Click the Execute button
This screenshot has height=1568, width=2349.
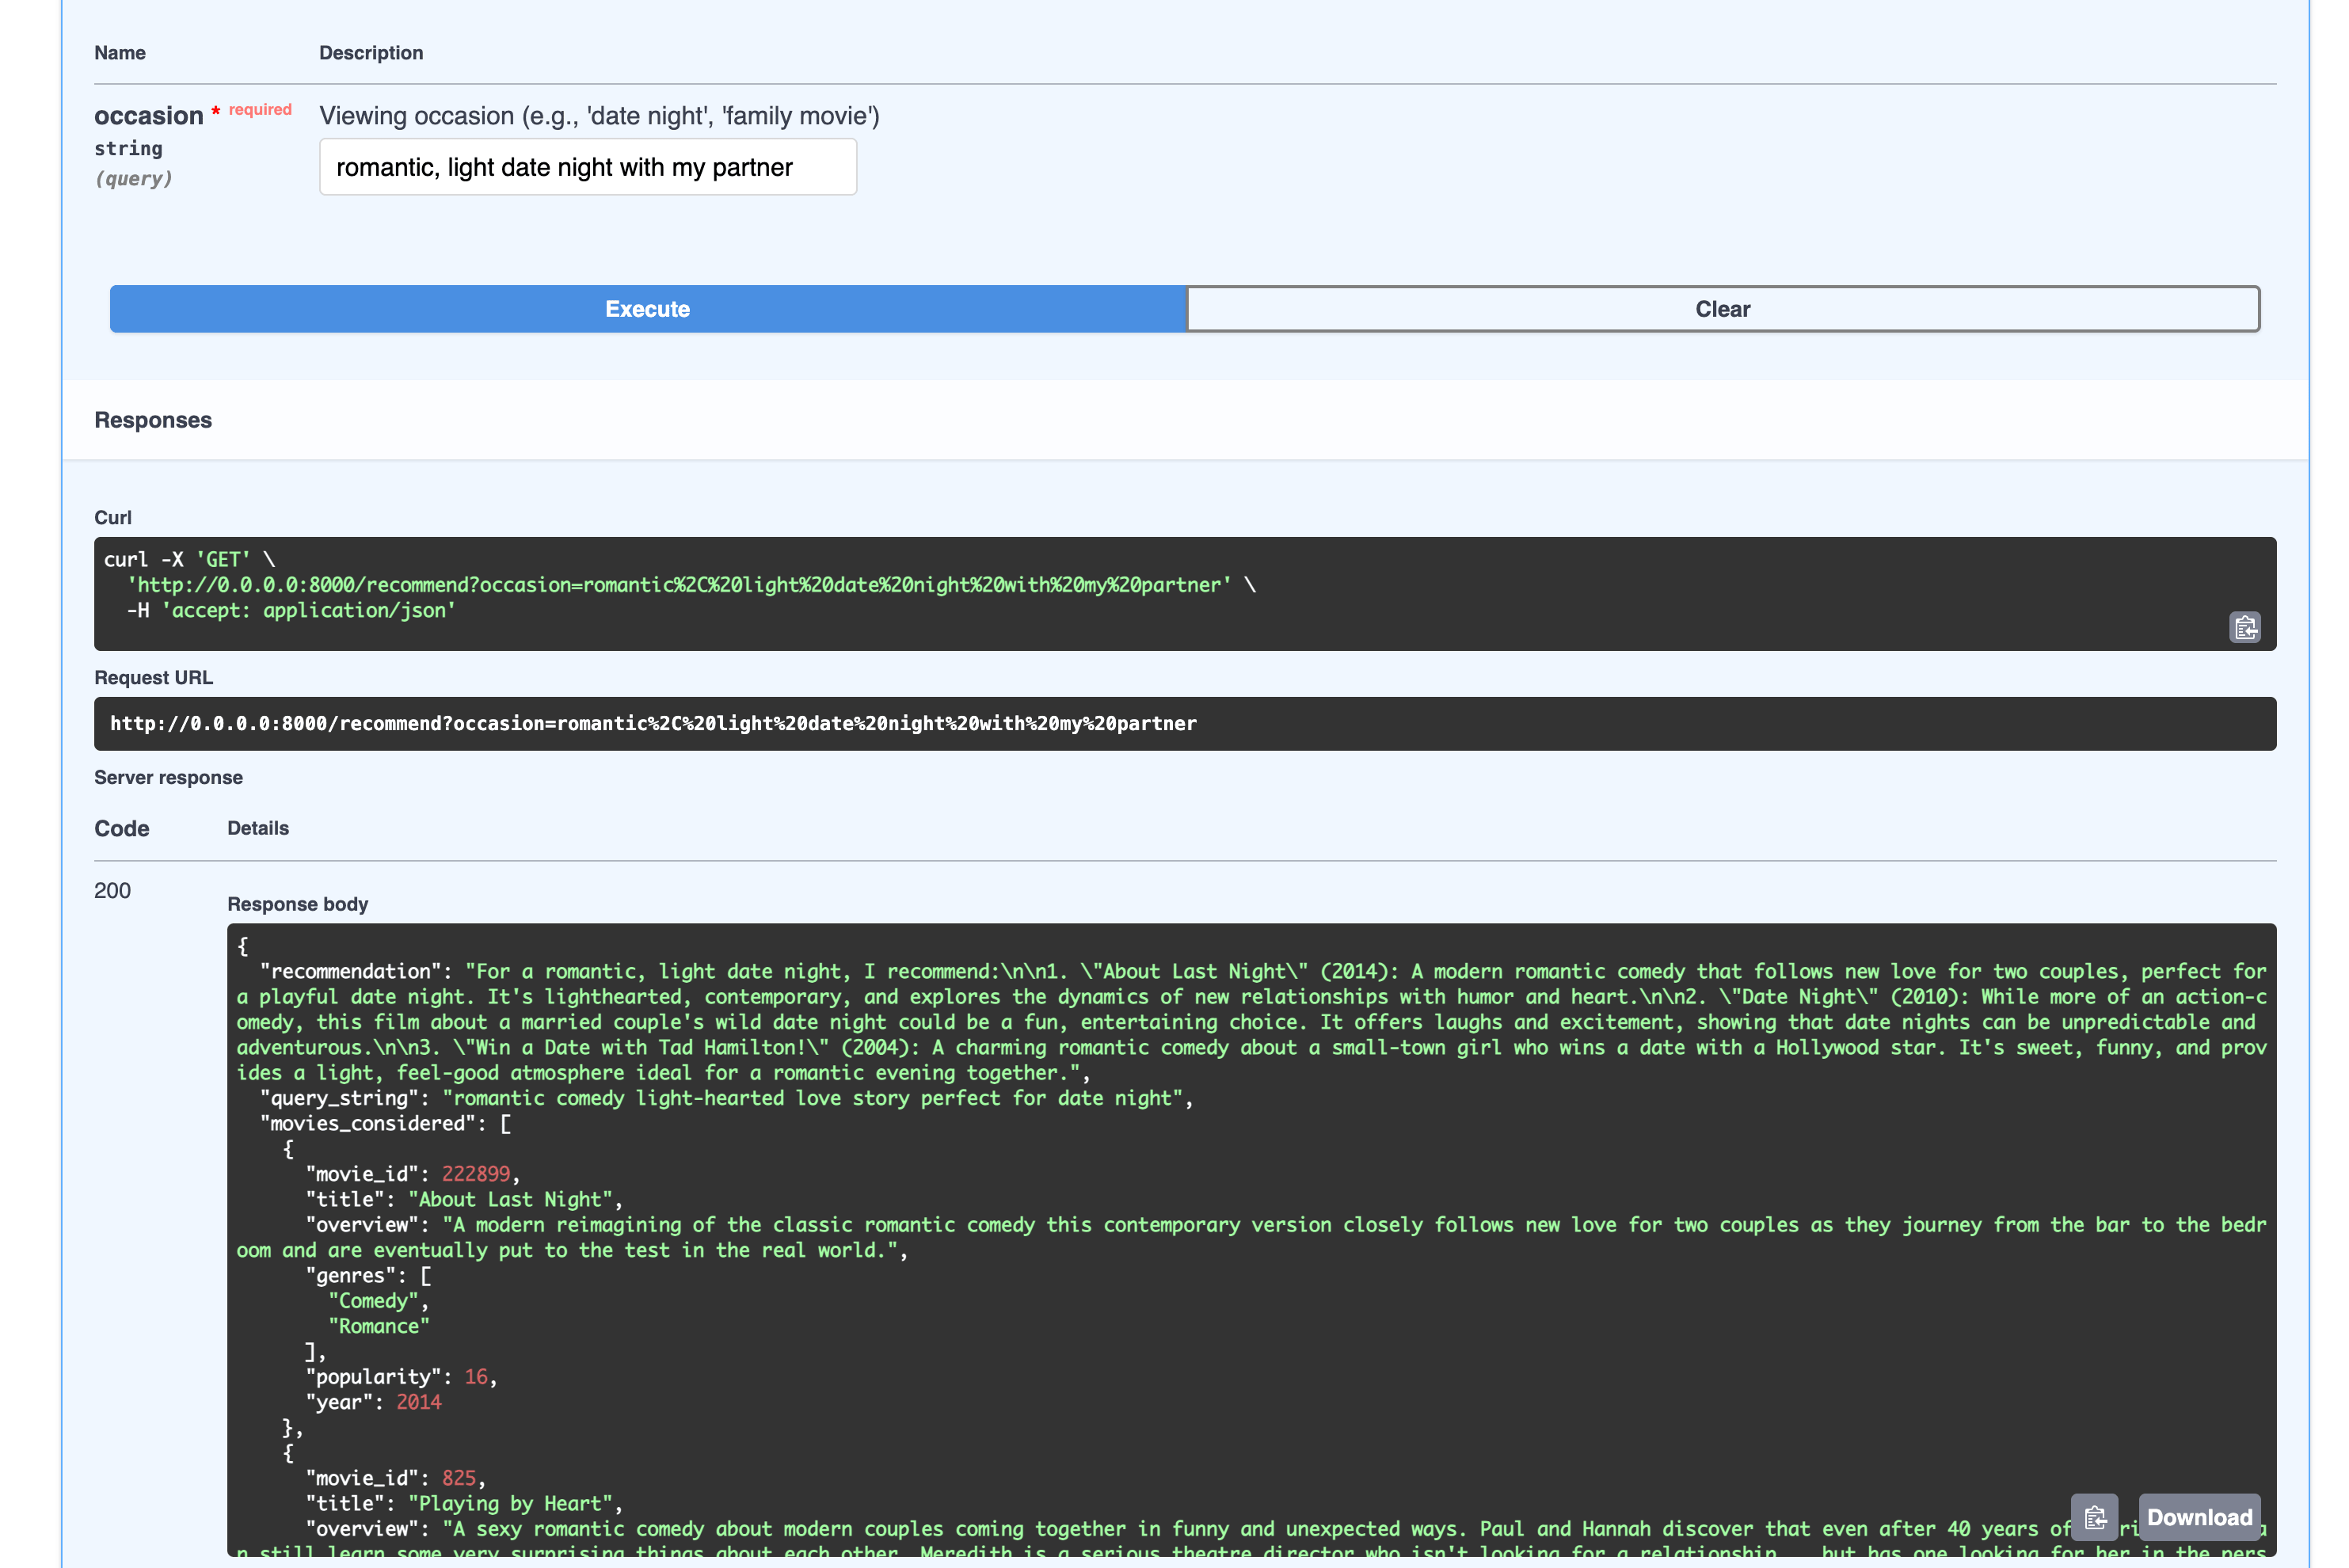646,309
